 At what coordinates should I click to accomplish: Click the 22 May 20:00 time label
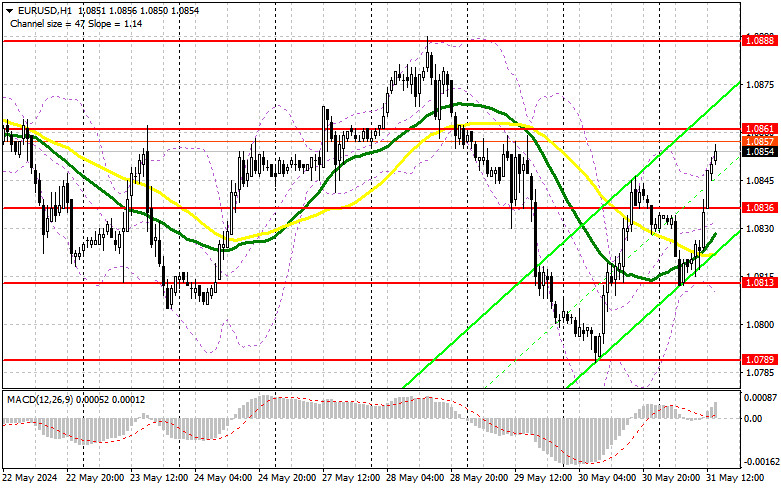pyautogui.click(x=95, y=478)
